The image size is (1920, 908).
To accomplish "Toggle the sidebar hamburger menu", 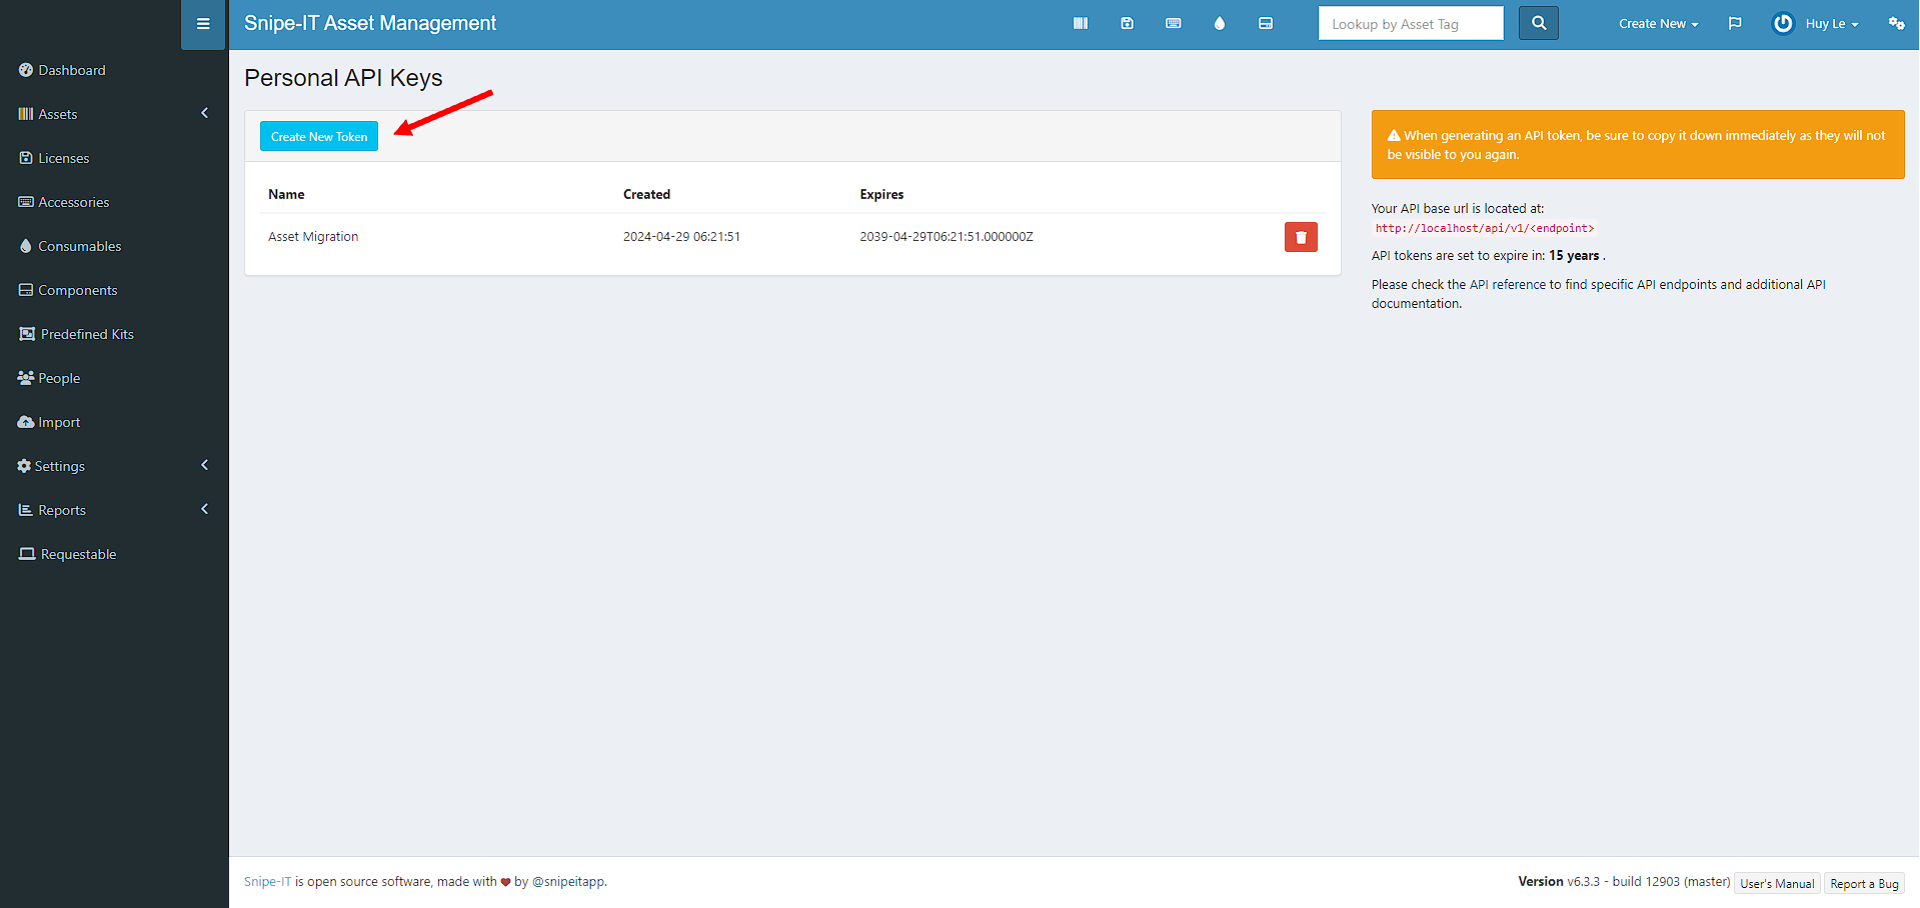I will point(203,24).
